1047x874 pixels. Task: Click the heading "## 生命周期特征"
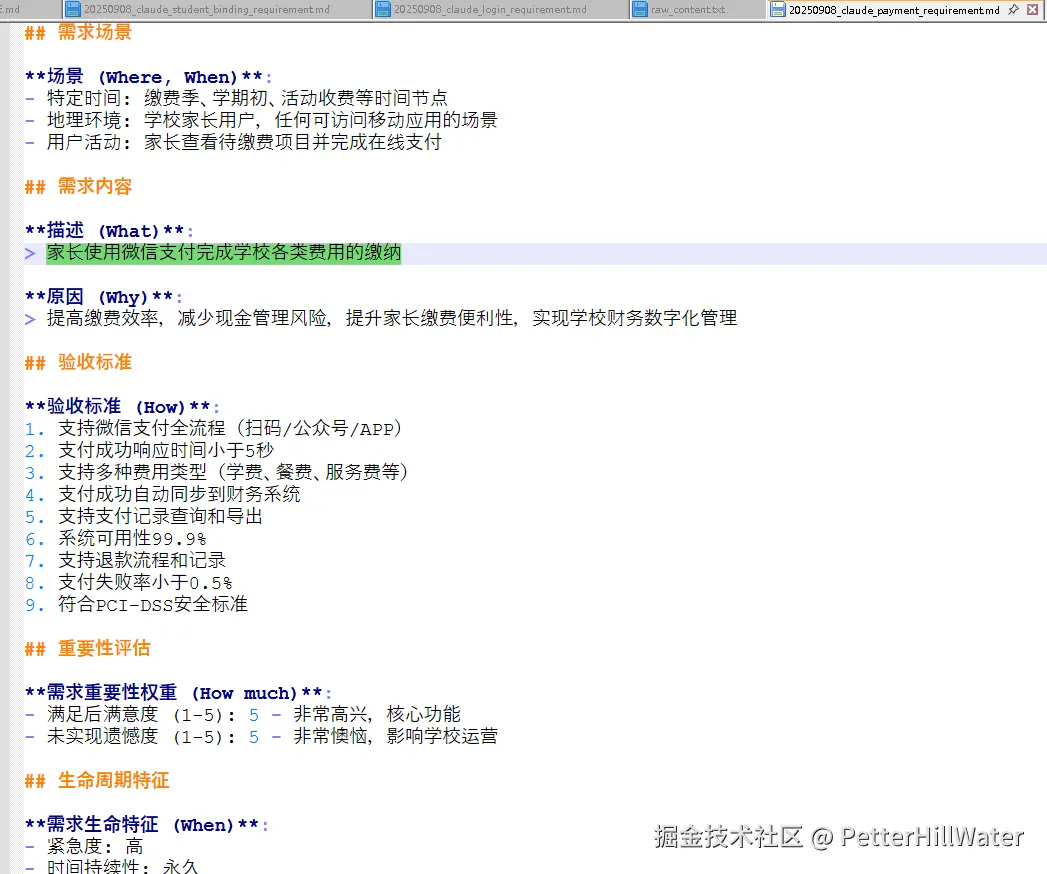click(x=97, y=781)
